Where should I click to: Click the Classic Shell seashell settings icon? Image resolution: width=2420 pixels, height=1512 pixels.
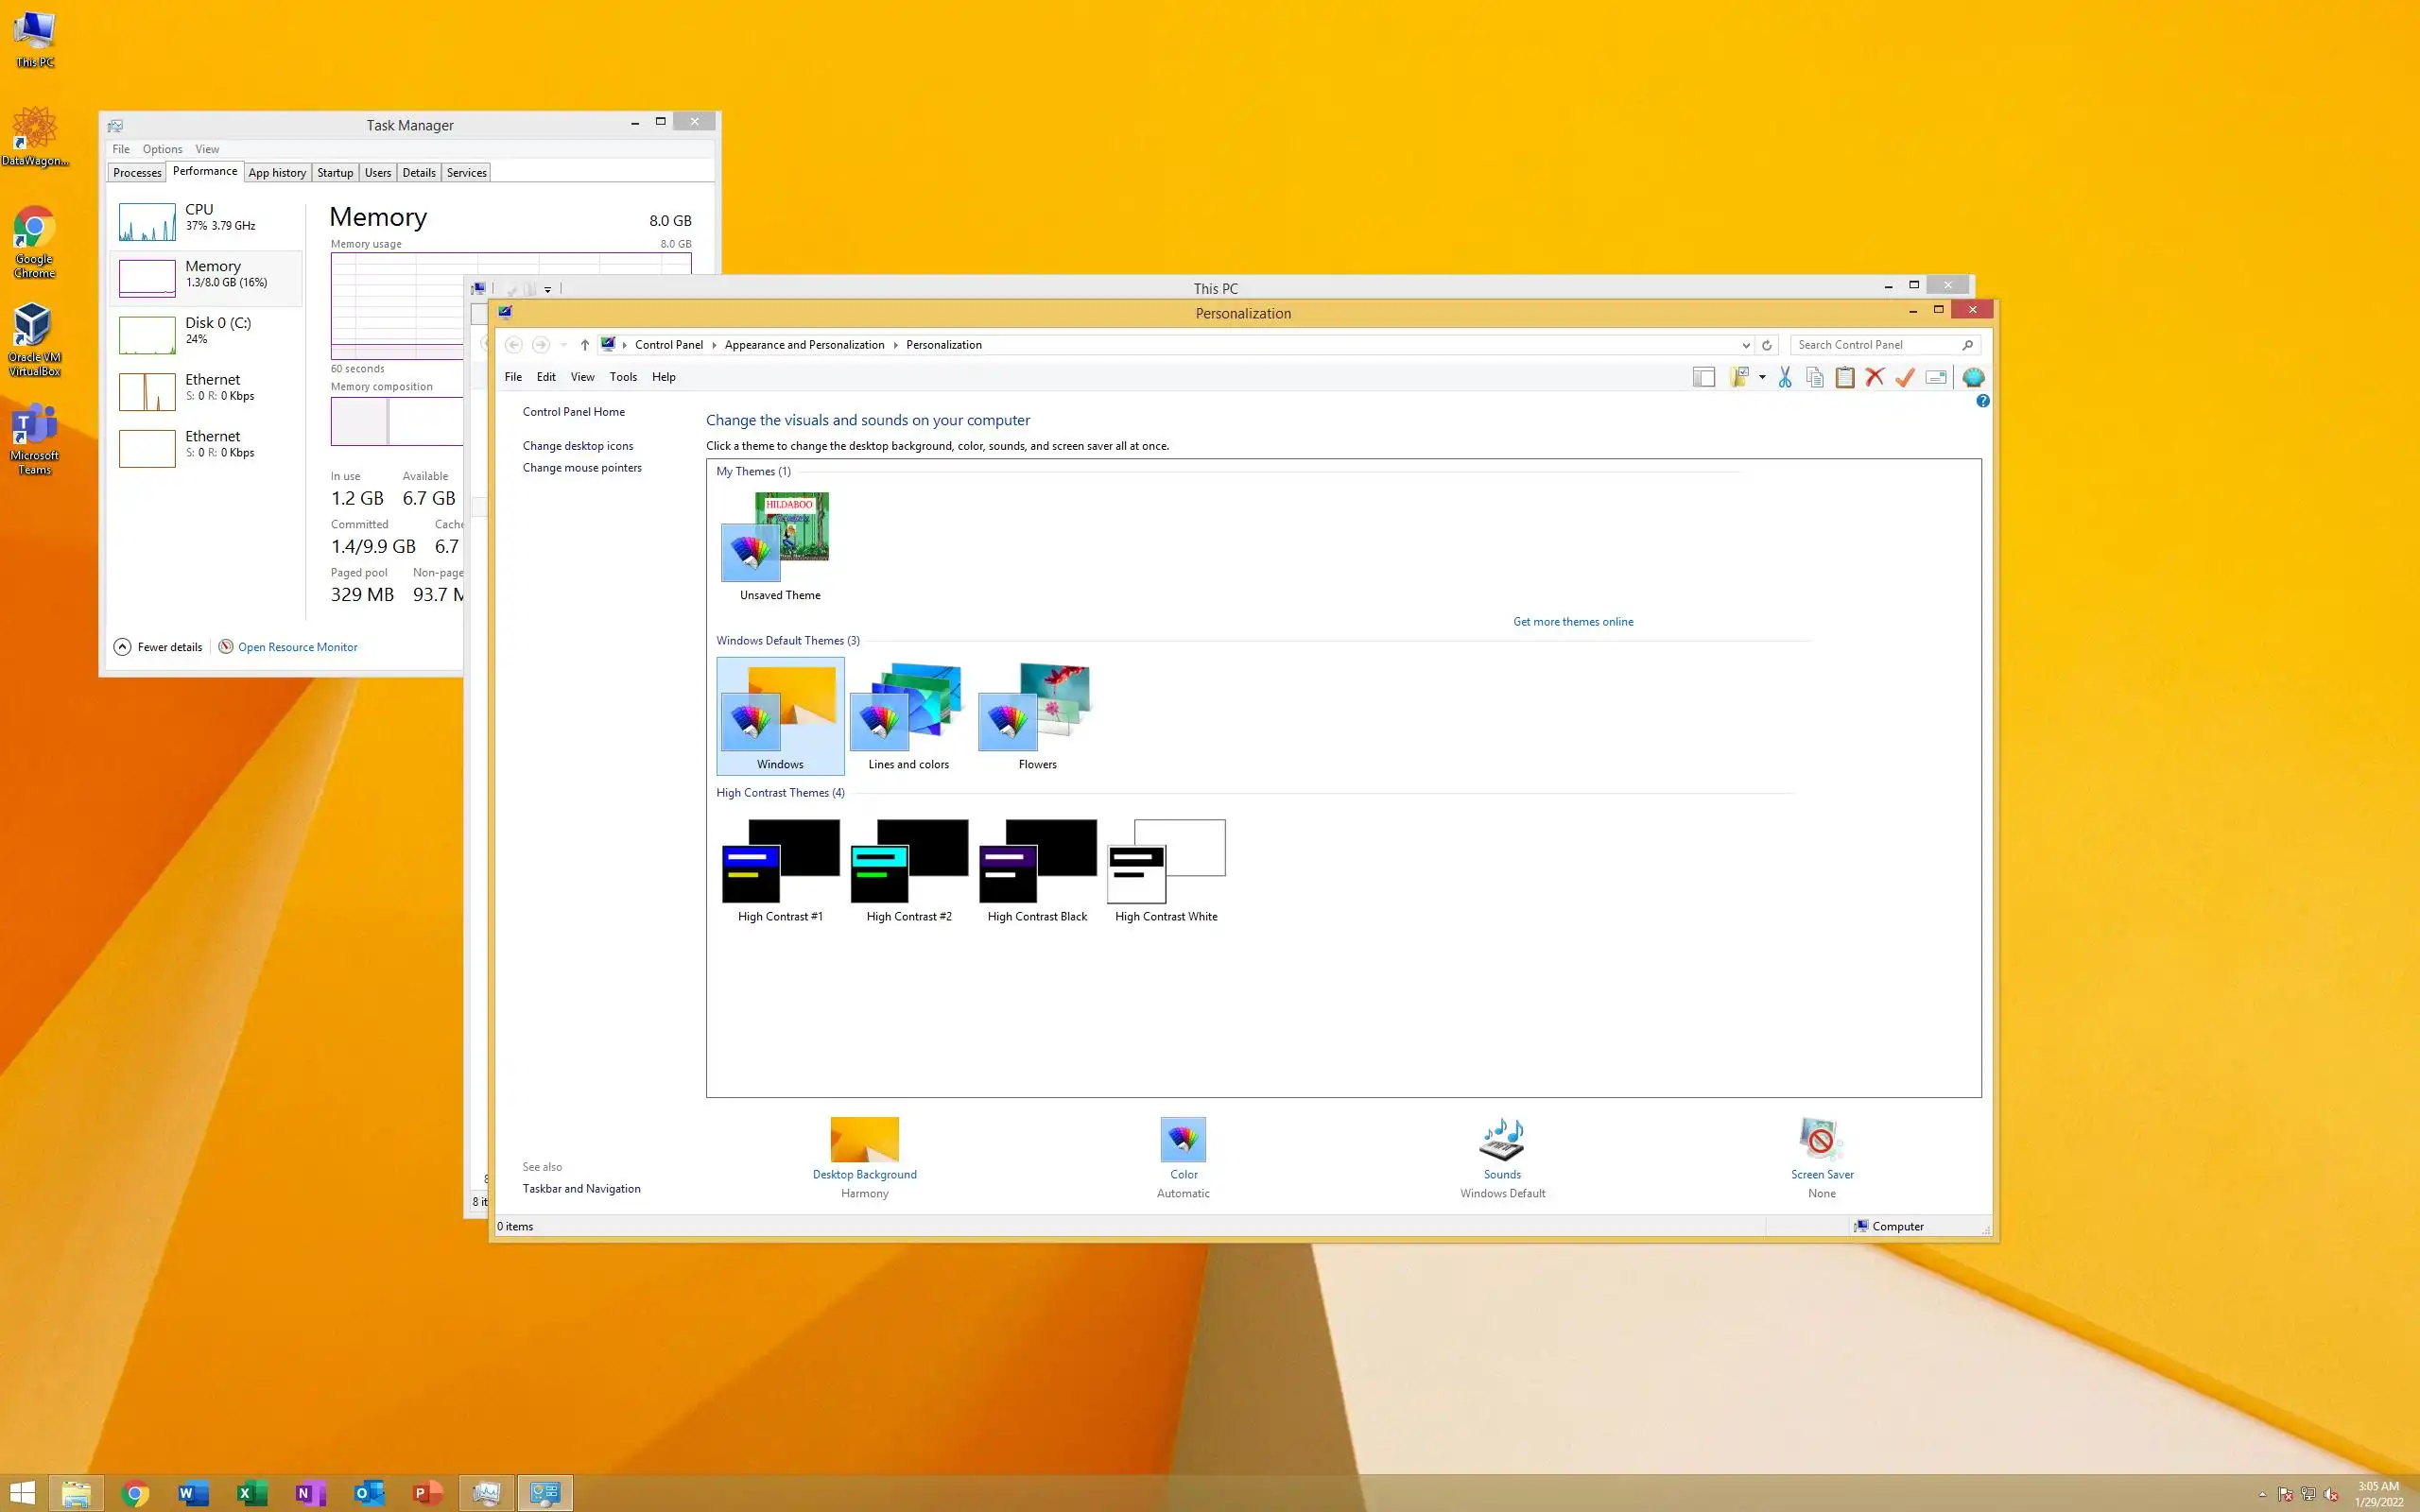point(1973,377)
